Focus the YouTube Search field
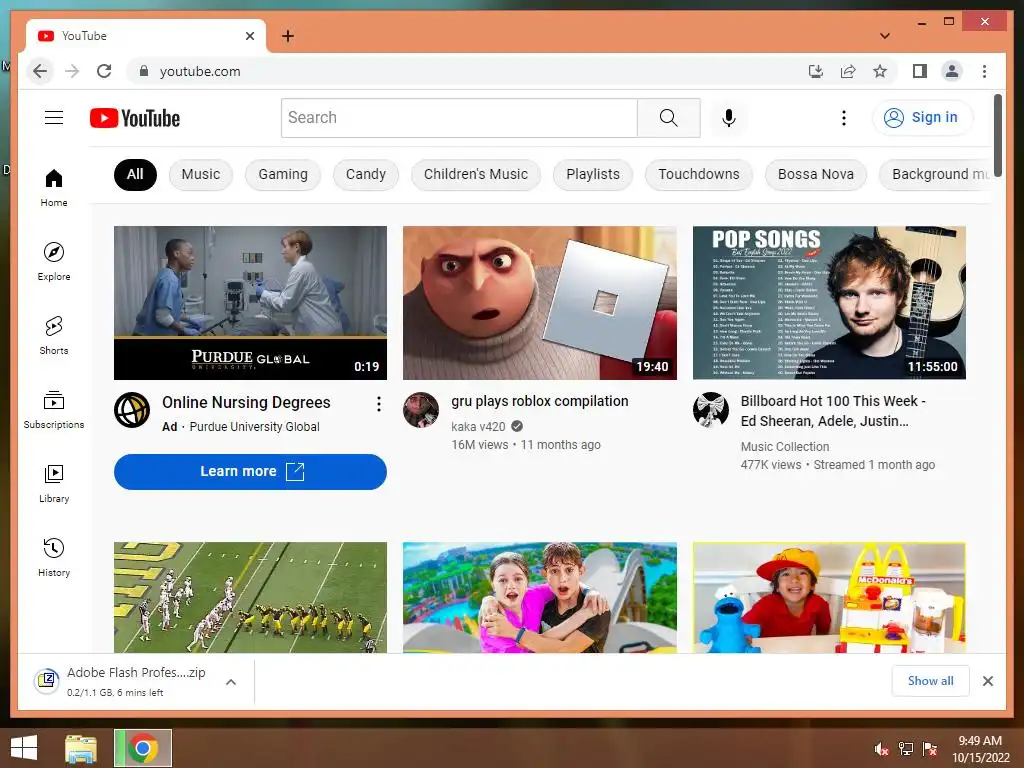1024x768 pixels. tap(460, 118)
